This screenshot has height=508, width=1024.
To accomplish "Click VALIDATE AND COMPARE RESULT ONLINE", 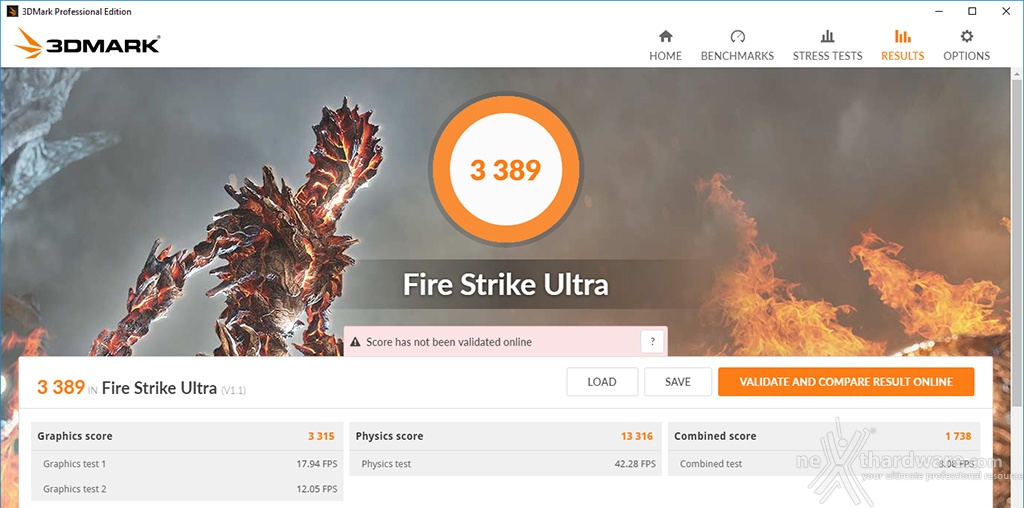I will click(x=846, y=382).
